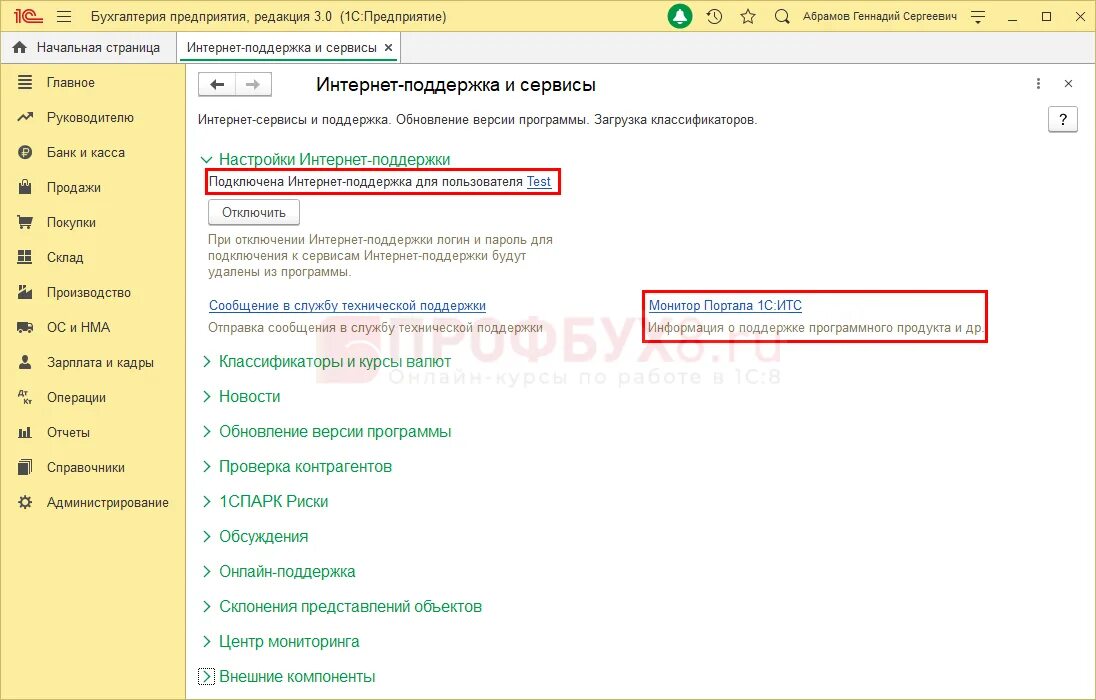This screenshot has width=1096, height=700.
Task: Open the service settings dropdown icon next to username
Action: (978, 16)
